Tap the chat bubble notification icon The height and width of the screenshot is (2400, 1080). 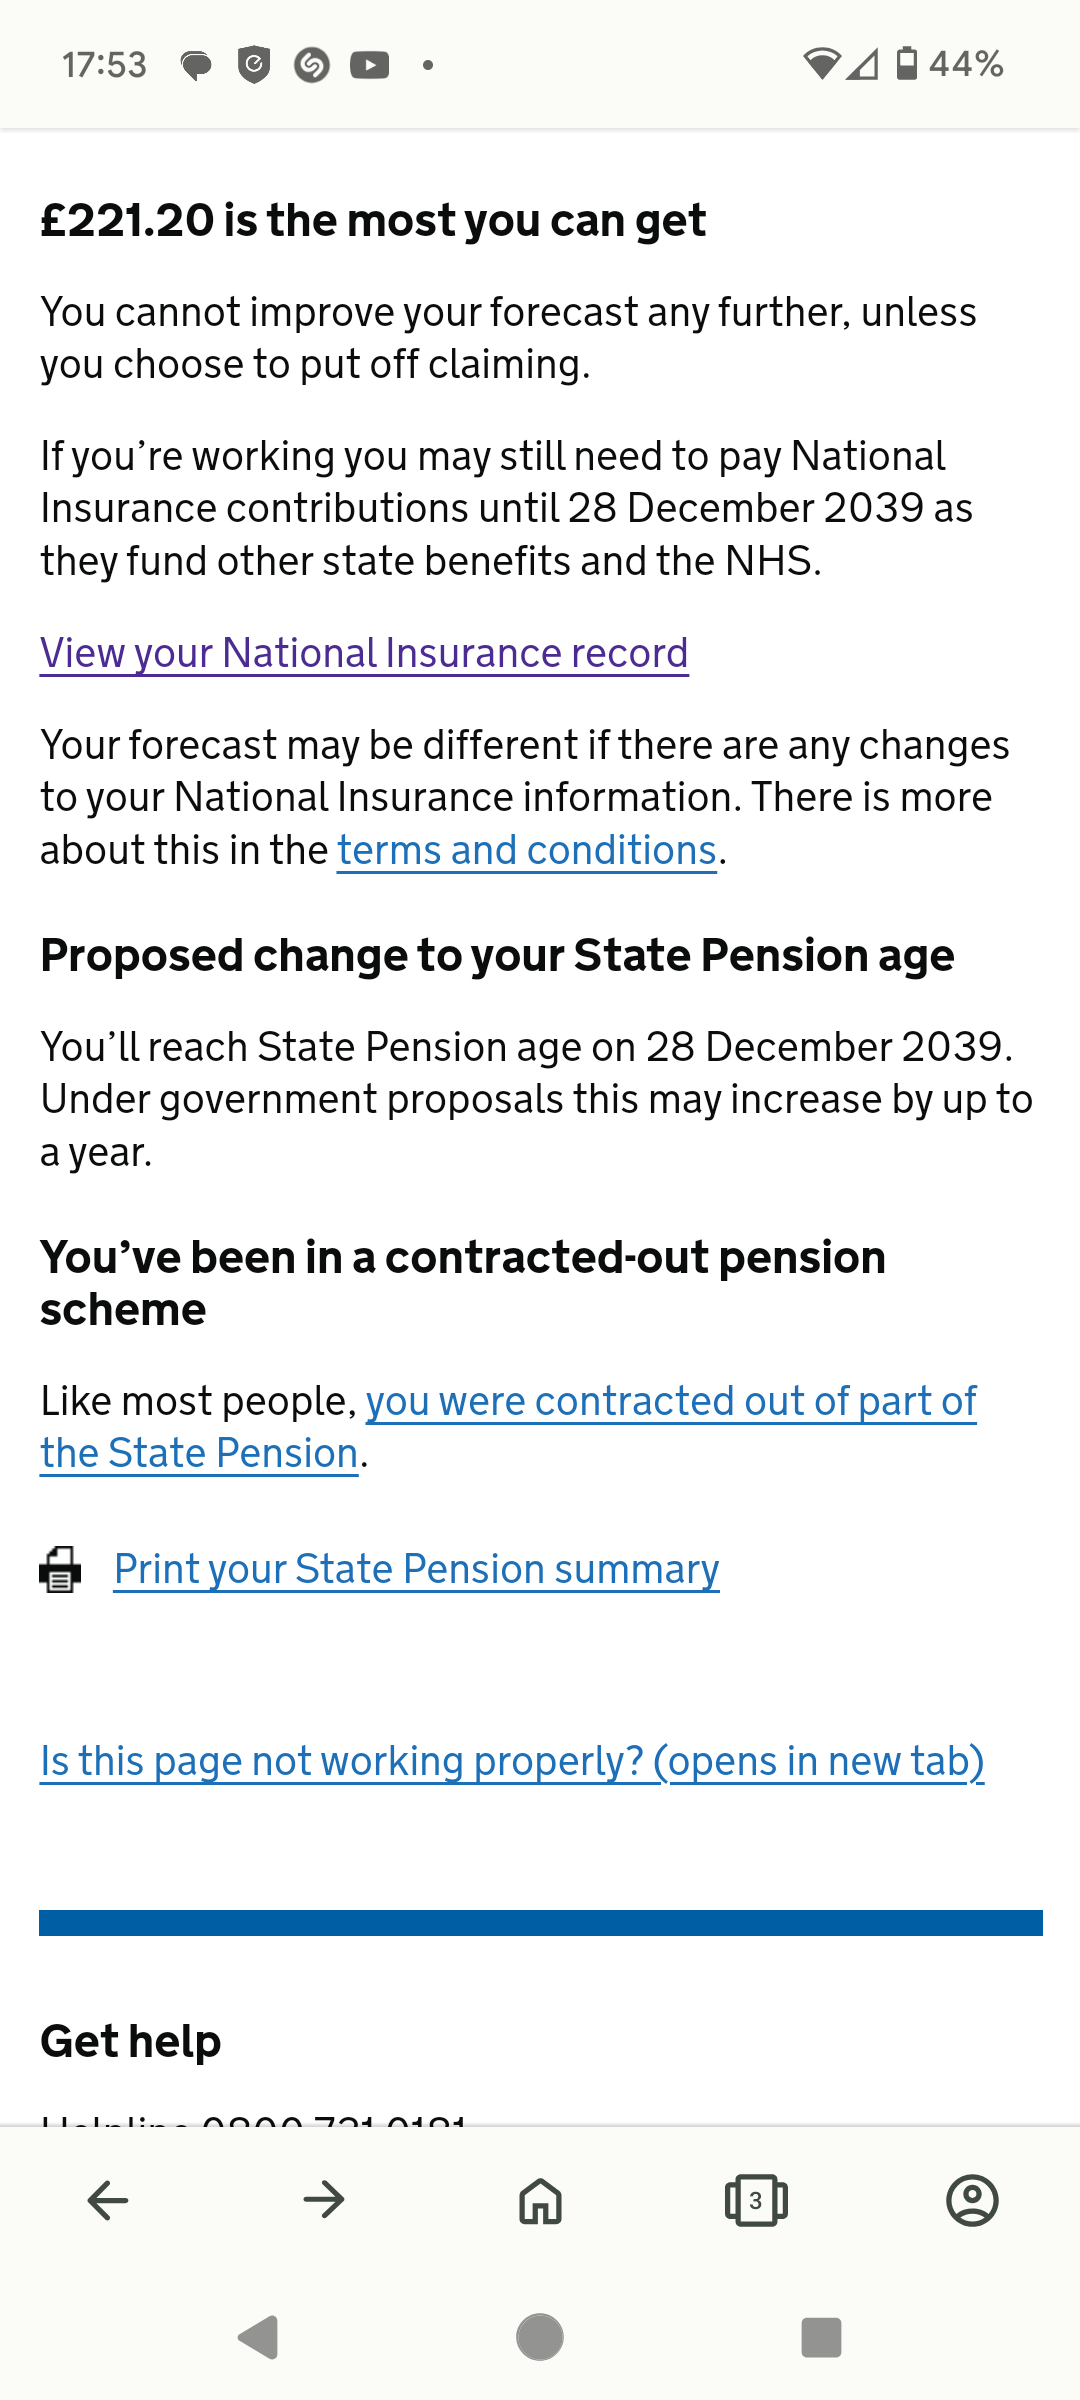tap(196, 66)
